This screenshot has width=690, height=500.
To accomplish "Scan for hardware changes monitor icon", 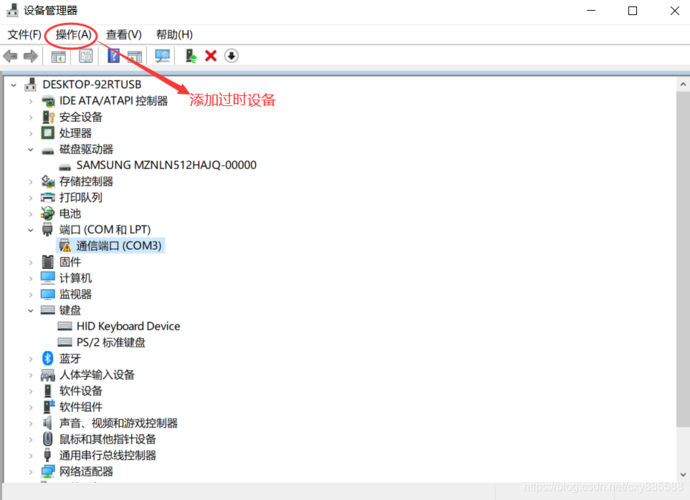I will coord(162,56).
